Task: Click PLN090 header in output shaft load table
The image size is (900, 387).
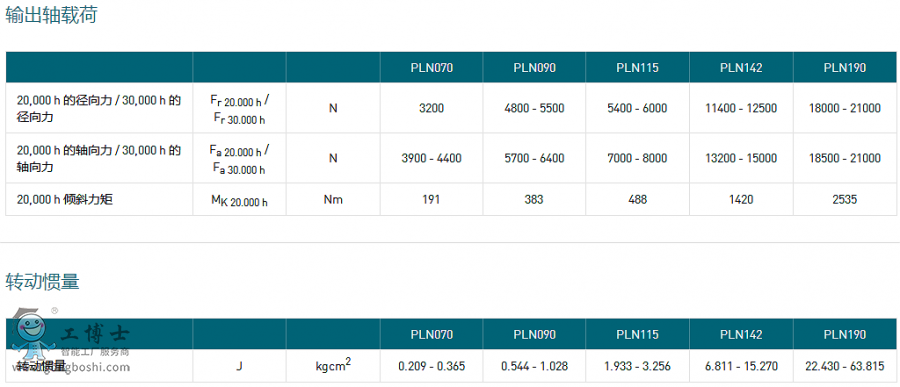Action: [534, 68]
